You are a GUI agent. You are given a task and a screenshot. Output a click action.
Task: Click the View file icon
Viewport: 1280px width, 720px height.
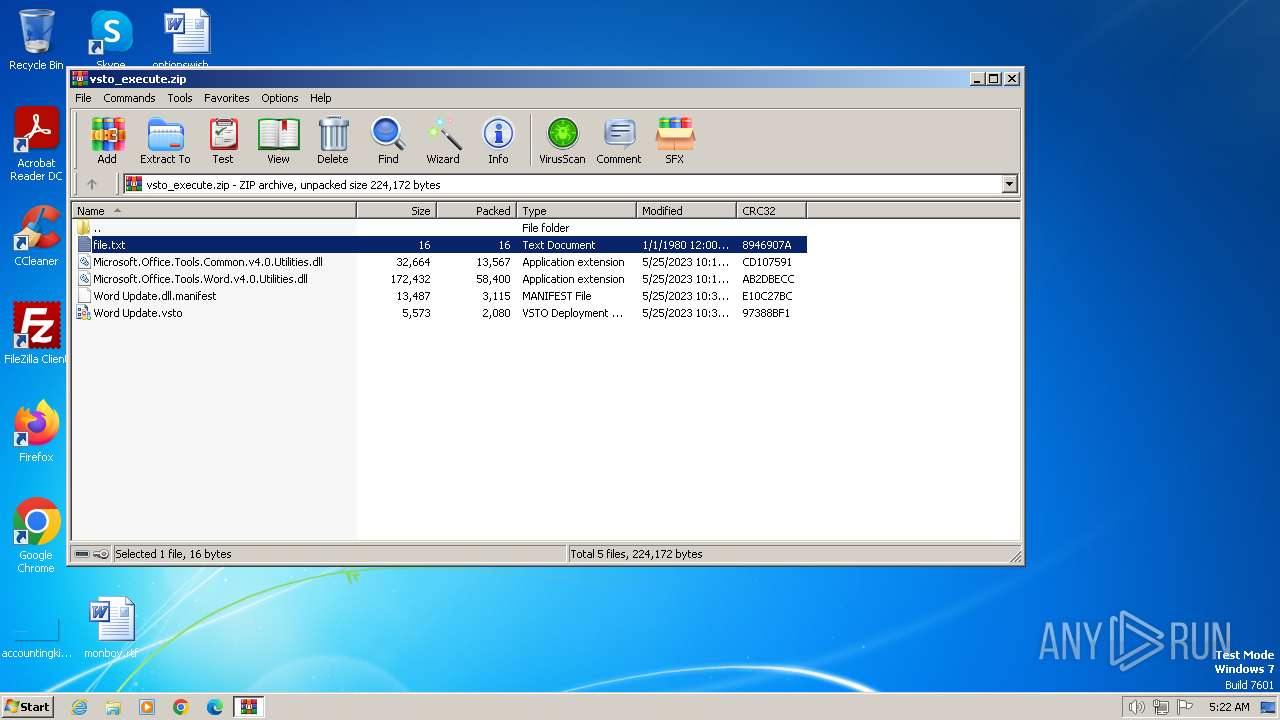click(x=278, y=140)
